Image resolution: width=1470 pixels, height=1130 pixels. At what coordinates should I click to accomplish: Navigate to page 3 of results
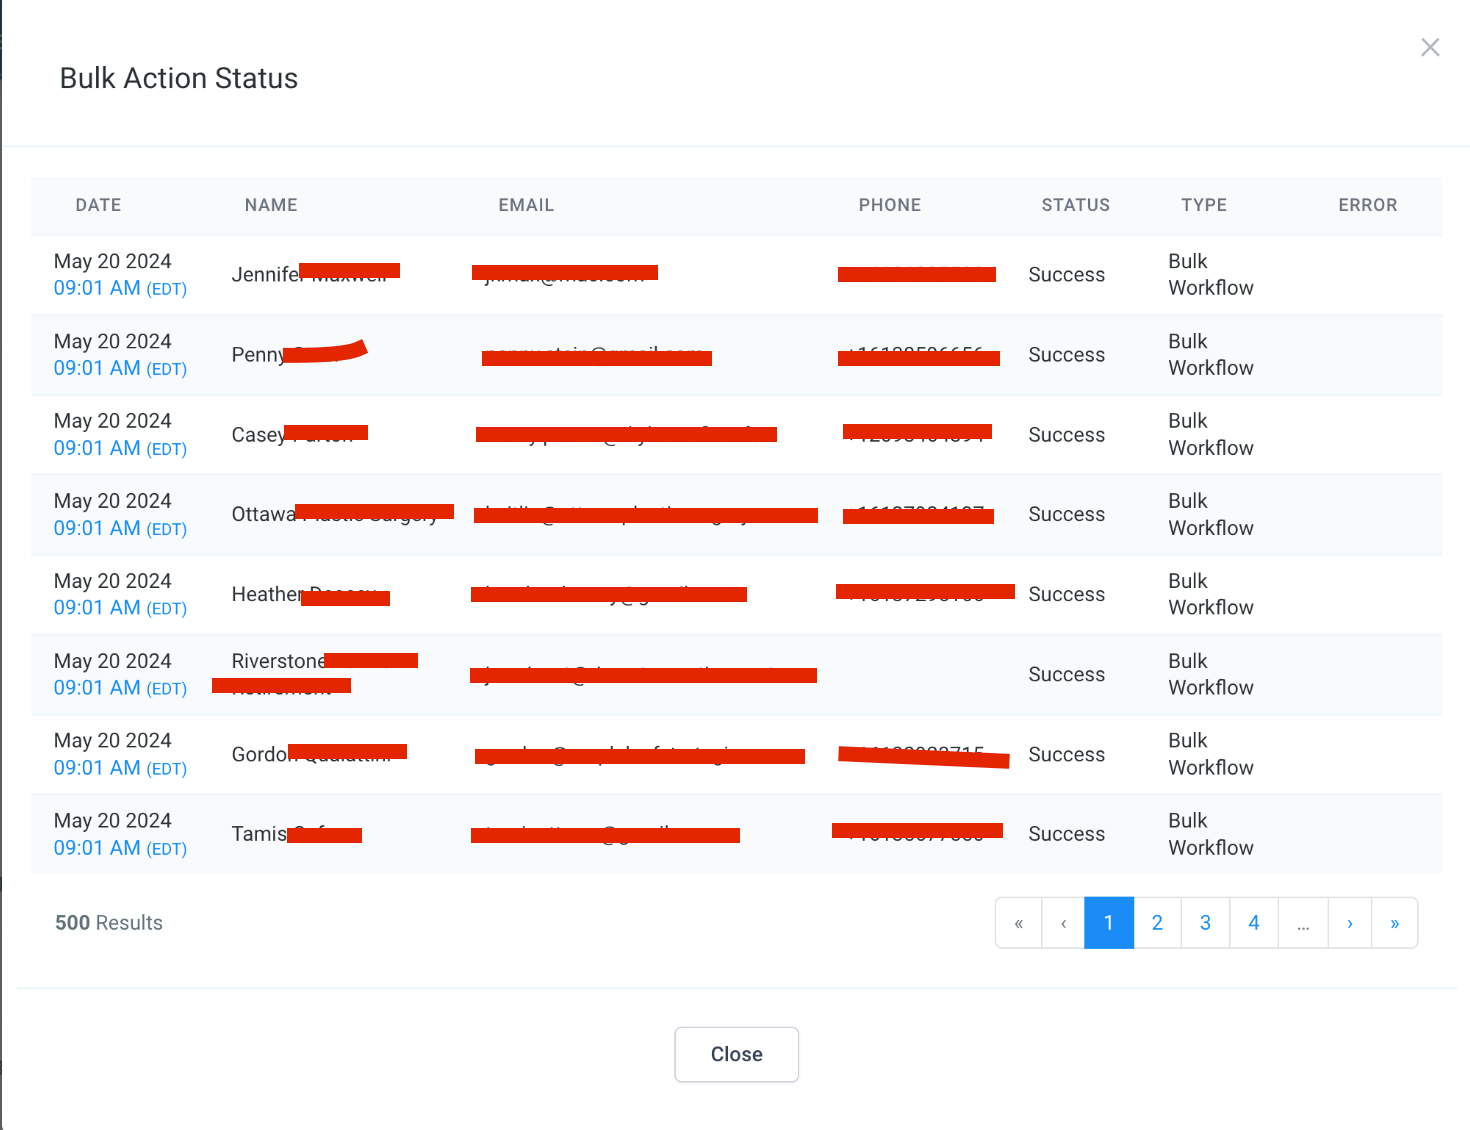(x=1205, y=923)
